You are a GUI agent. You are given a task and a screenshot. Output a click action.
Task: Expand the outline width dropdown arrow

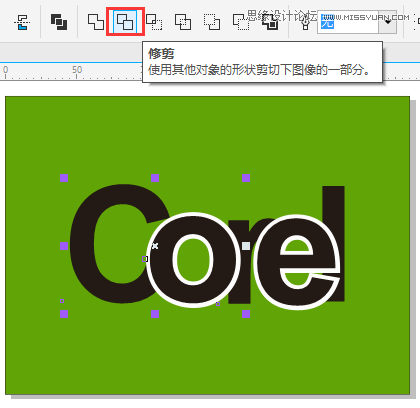click(388, 22)
